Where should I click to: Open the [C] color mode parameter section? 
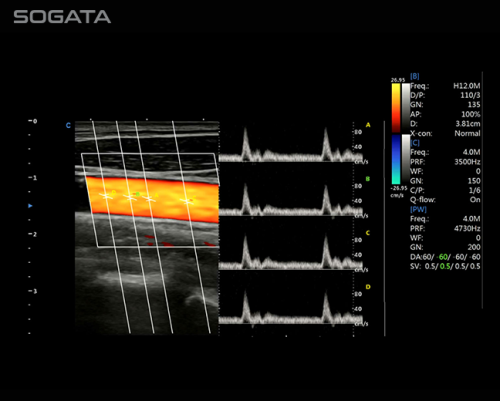click(x=415, y=143)
